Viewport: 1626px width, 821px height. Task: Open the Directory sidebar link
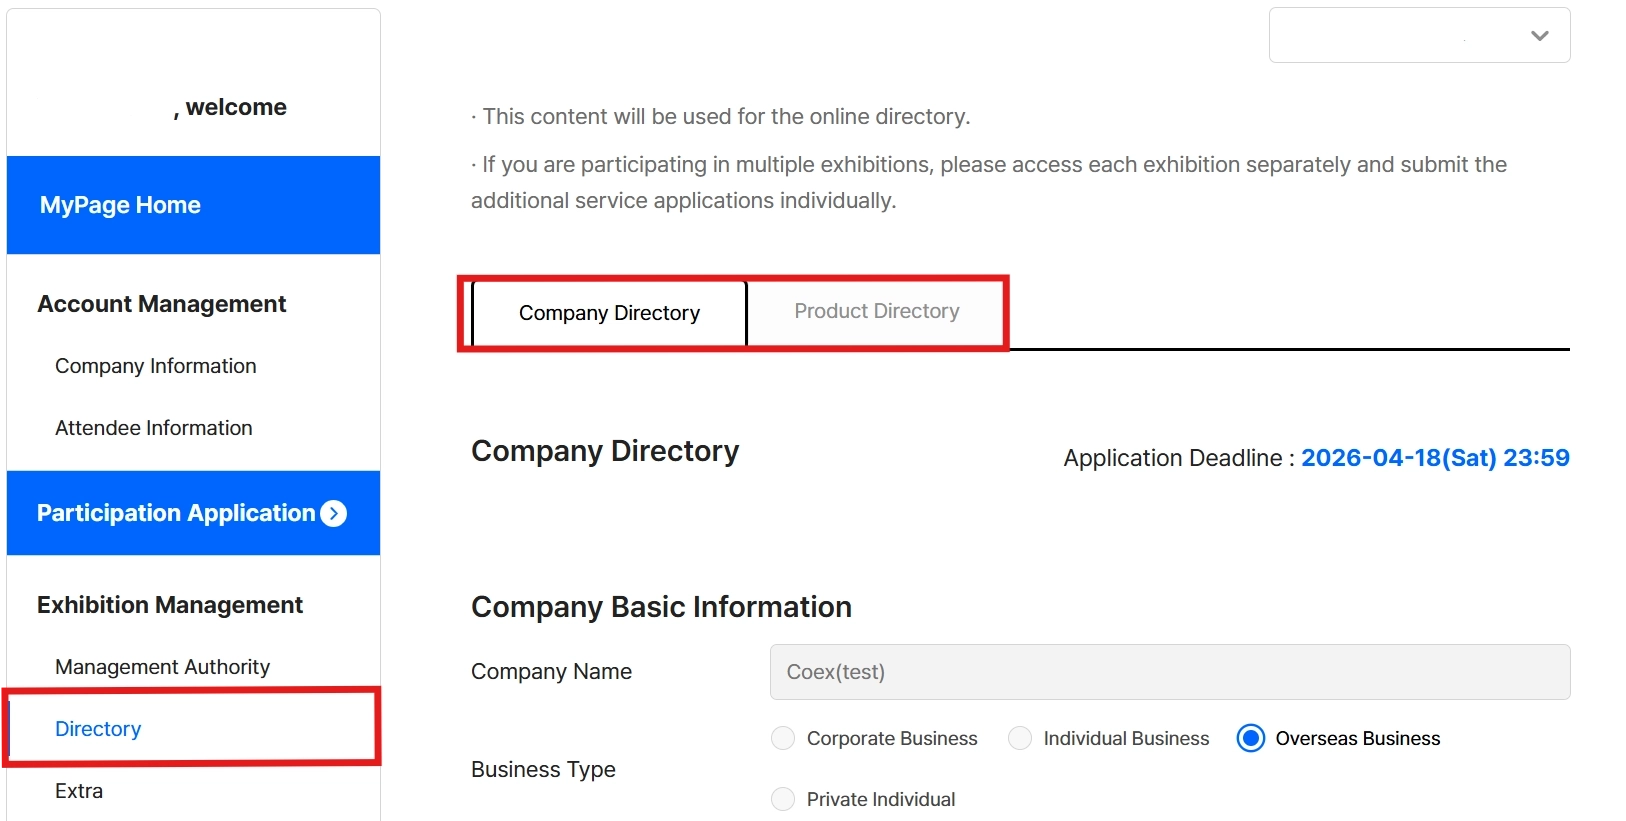(x=98, y=729)
